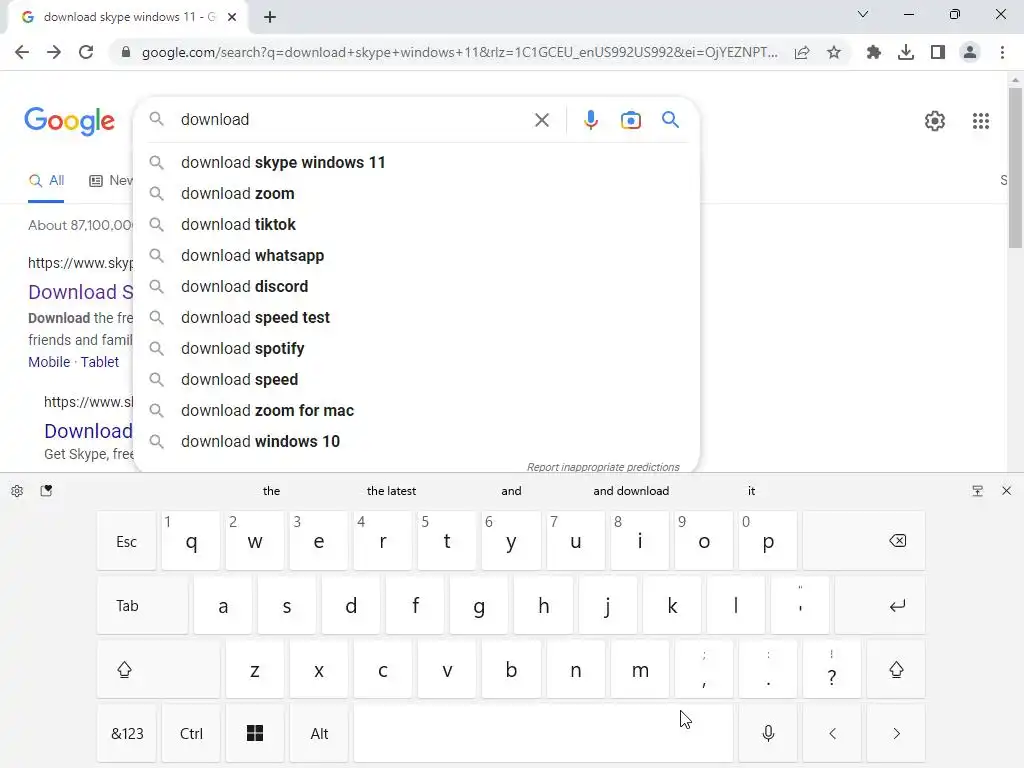1024x768 pixels.
Task: Open a new browser tab
Action: [x=270, y=17]
